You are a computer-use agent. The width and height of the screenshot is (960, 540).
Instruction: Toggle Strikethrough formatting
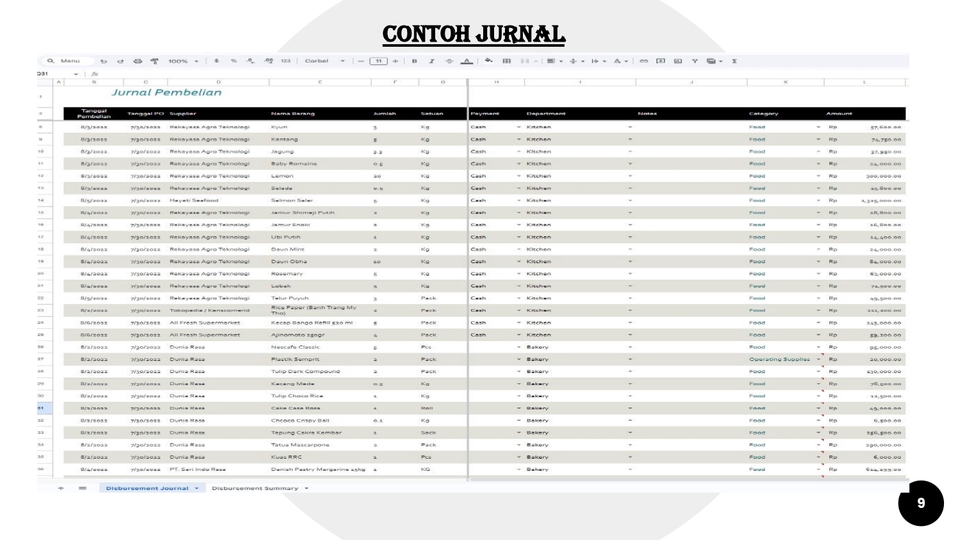click(x=449, y=61)
